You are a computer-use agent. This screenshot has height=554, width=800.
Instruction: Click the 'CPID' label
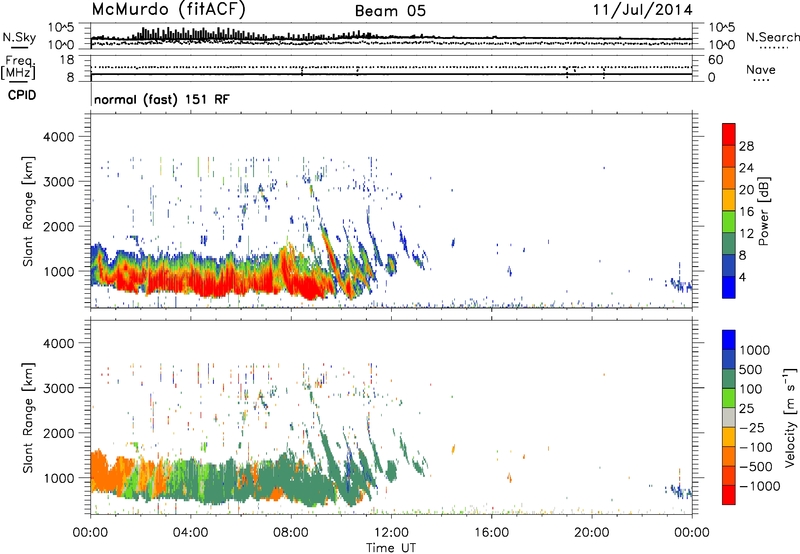click(22, 95)
